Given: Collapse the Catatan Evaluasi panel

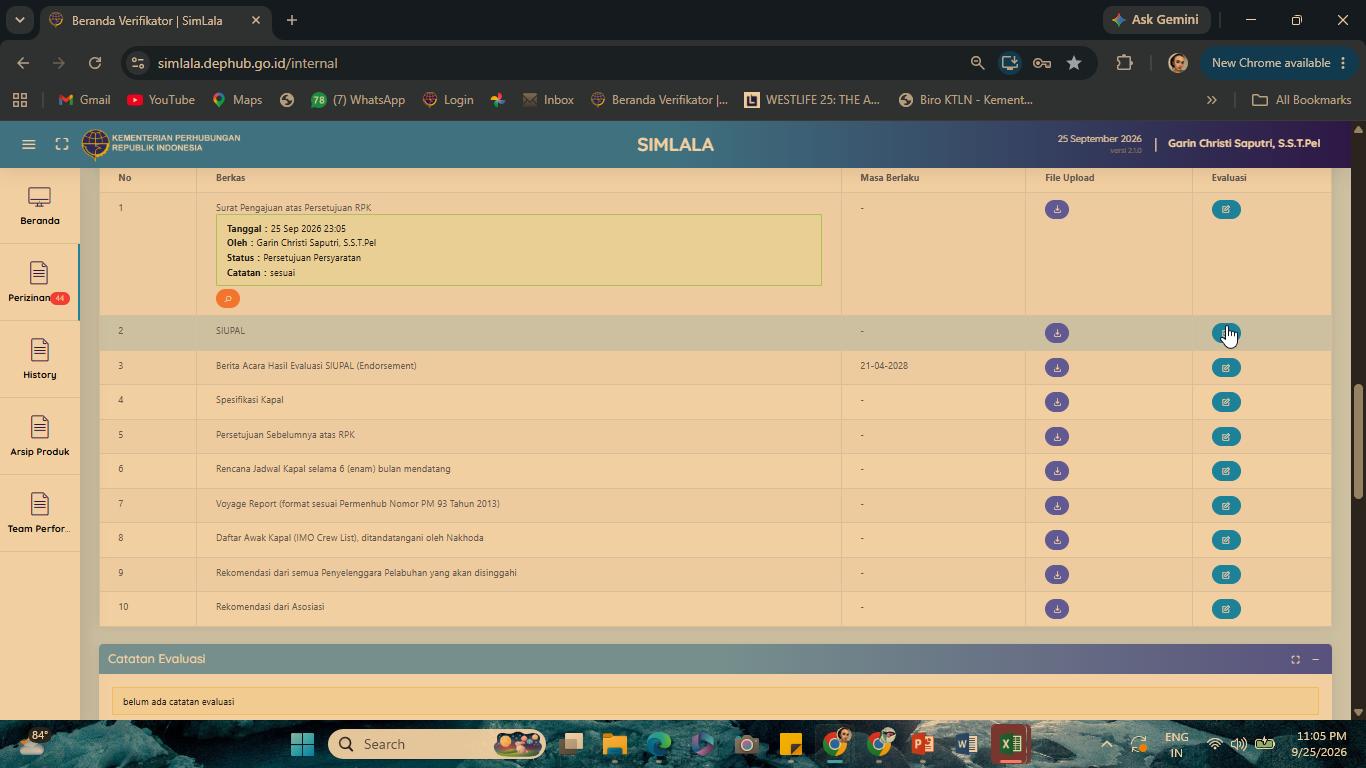Looking at the screenshot, I should [1315, 659].
